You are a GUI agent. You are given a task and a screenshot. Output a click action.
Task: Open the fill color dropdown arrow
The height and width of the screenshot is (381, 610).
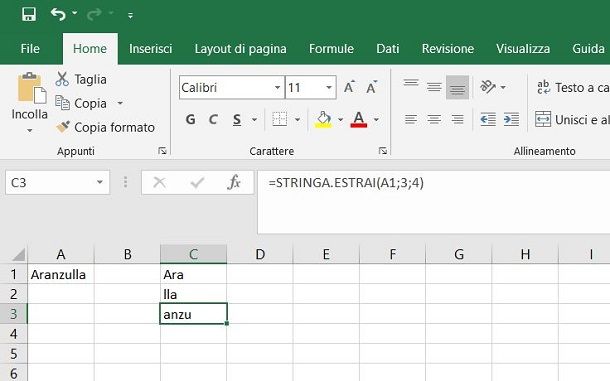(x=340, y=119)
